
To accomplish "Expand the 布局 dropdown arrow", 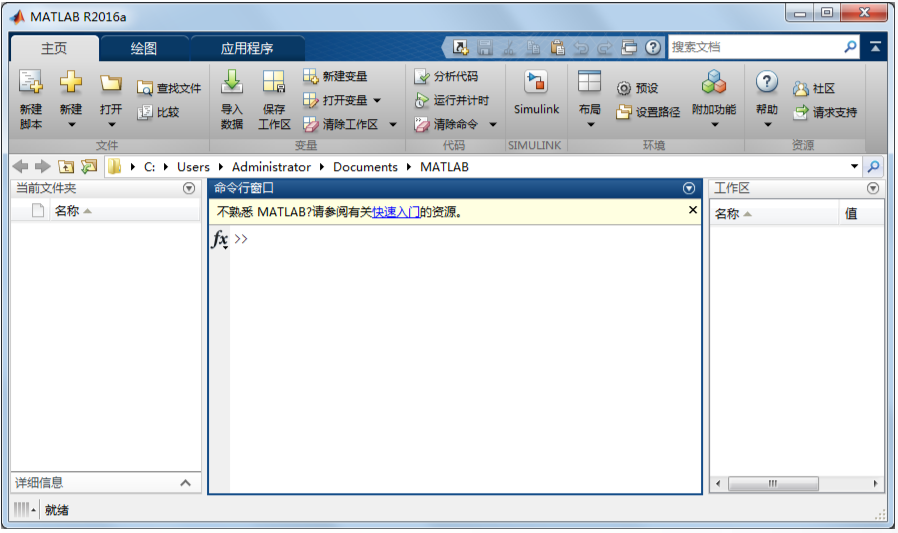I will point(590,125).
